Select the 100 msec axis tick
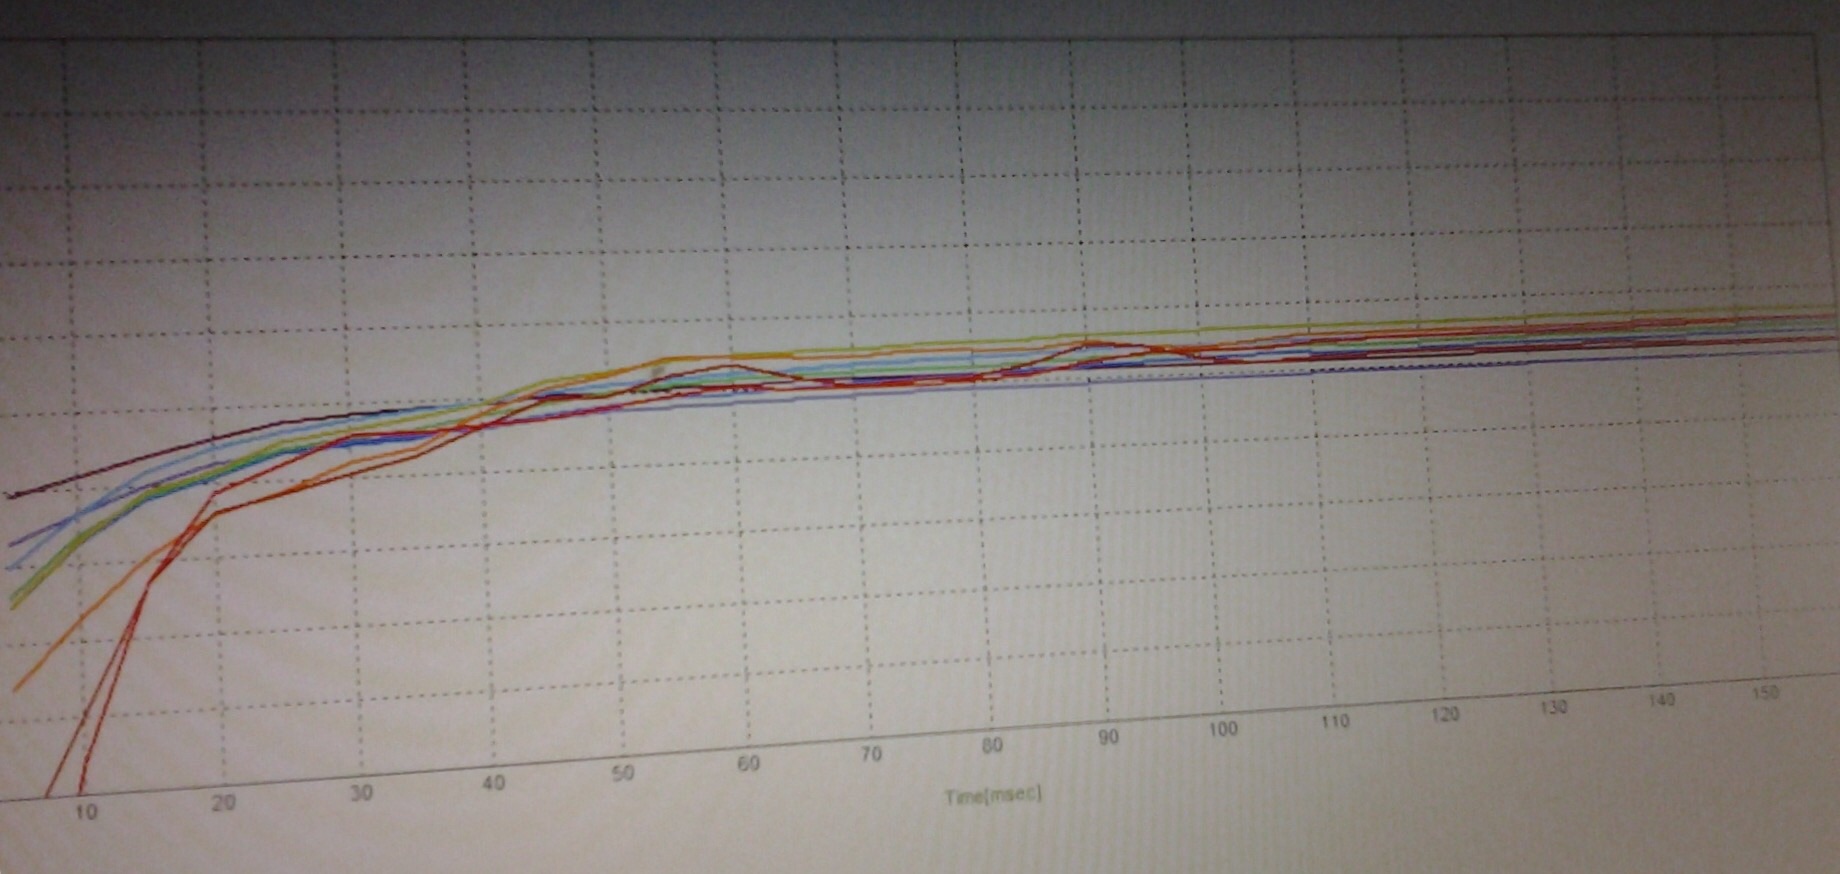Screen dimensions: 1840x874 pyautogui.click(x=1222, y=729)
